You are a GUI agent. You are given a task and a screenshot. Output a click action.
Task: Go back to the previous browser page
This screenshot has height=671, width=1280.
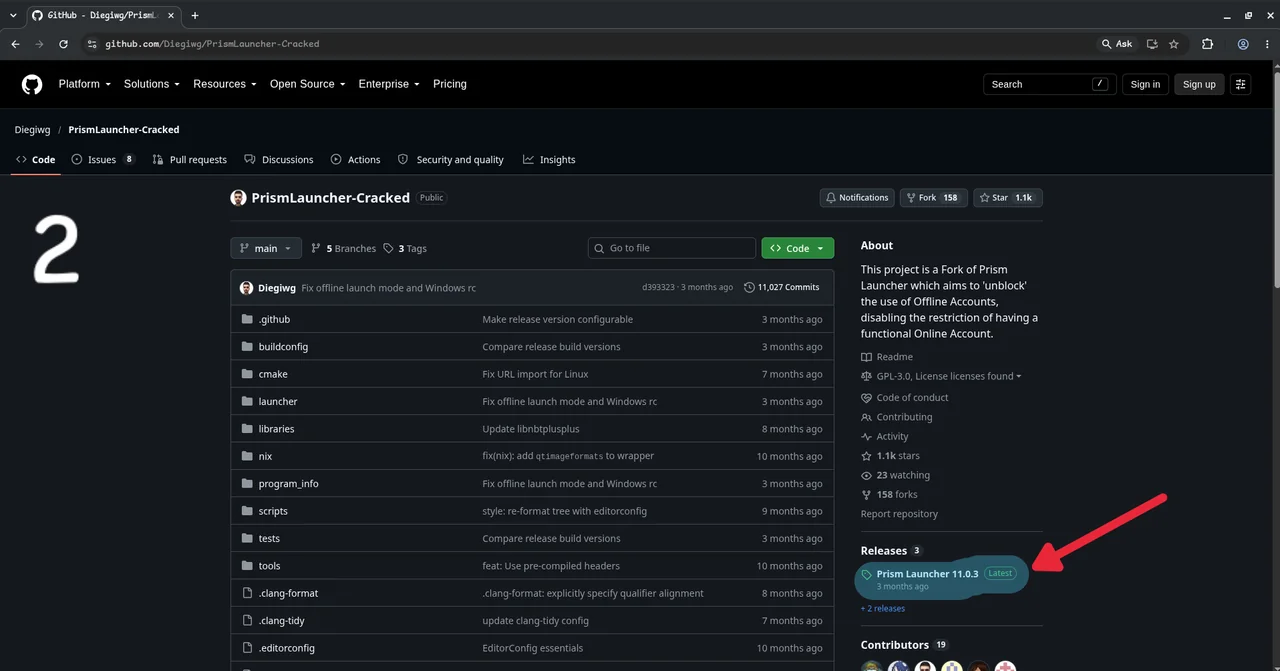[x=15, y=44]
